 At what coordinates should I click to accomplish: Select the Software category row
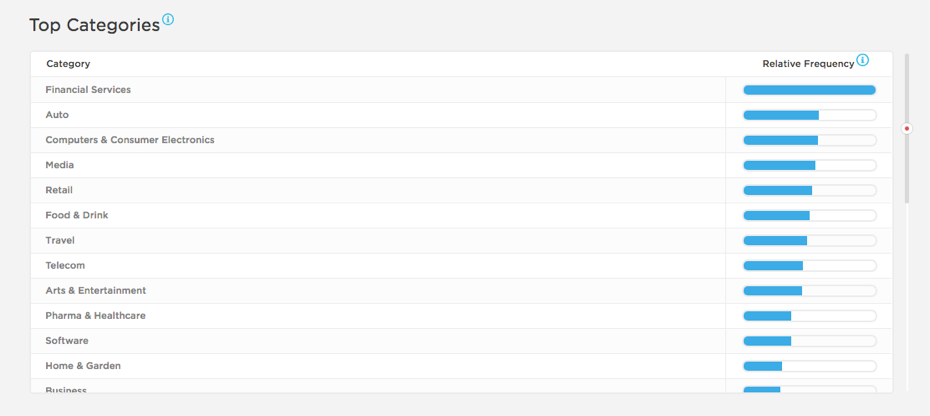pyautogui.click(x=67, y=341)
